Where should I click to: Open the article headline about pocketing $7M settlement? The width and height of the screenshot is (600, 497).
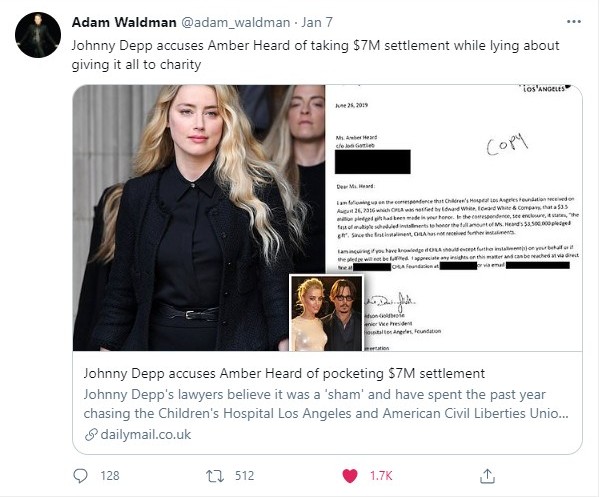(x=284, y=373)
